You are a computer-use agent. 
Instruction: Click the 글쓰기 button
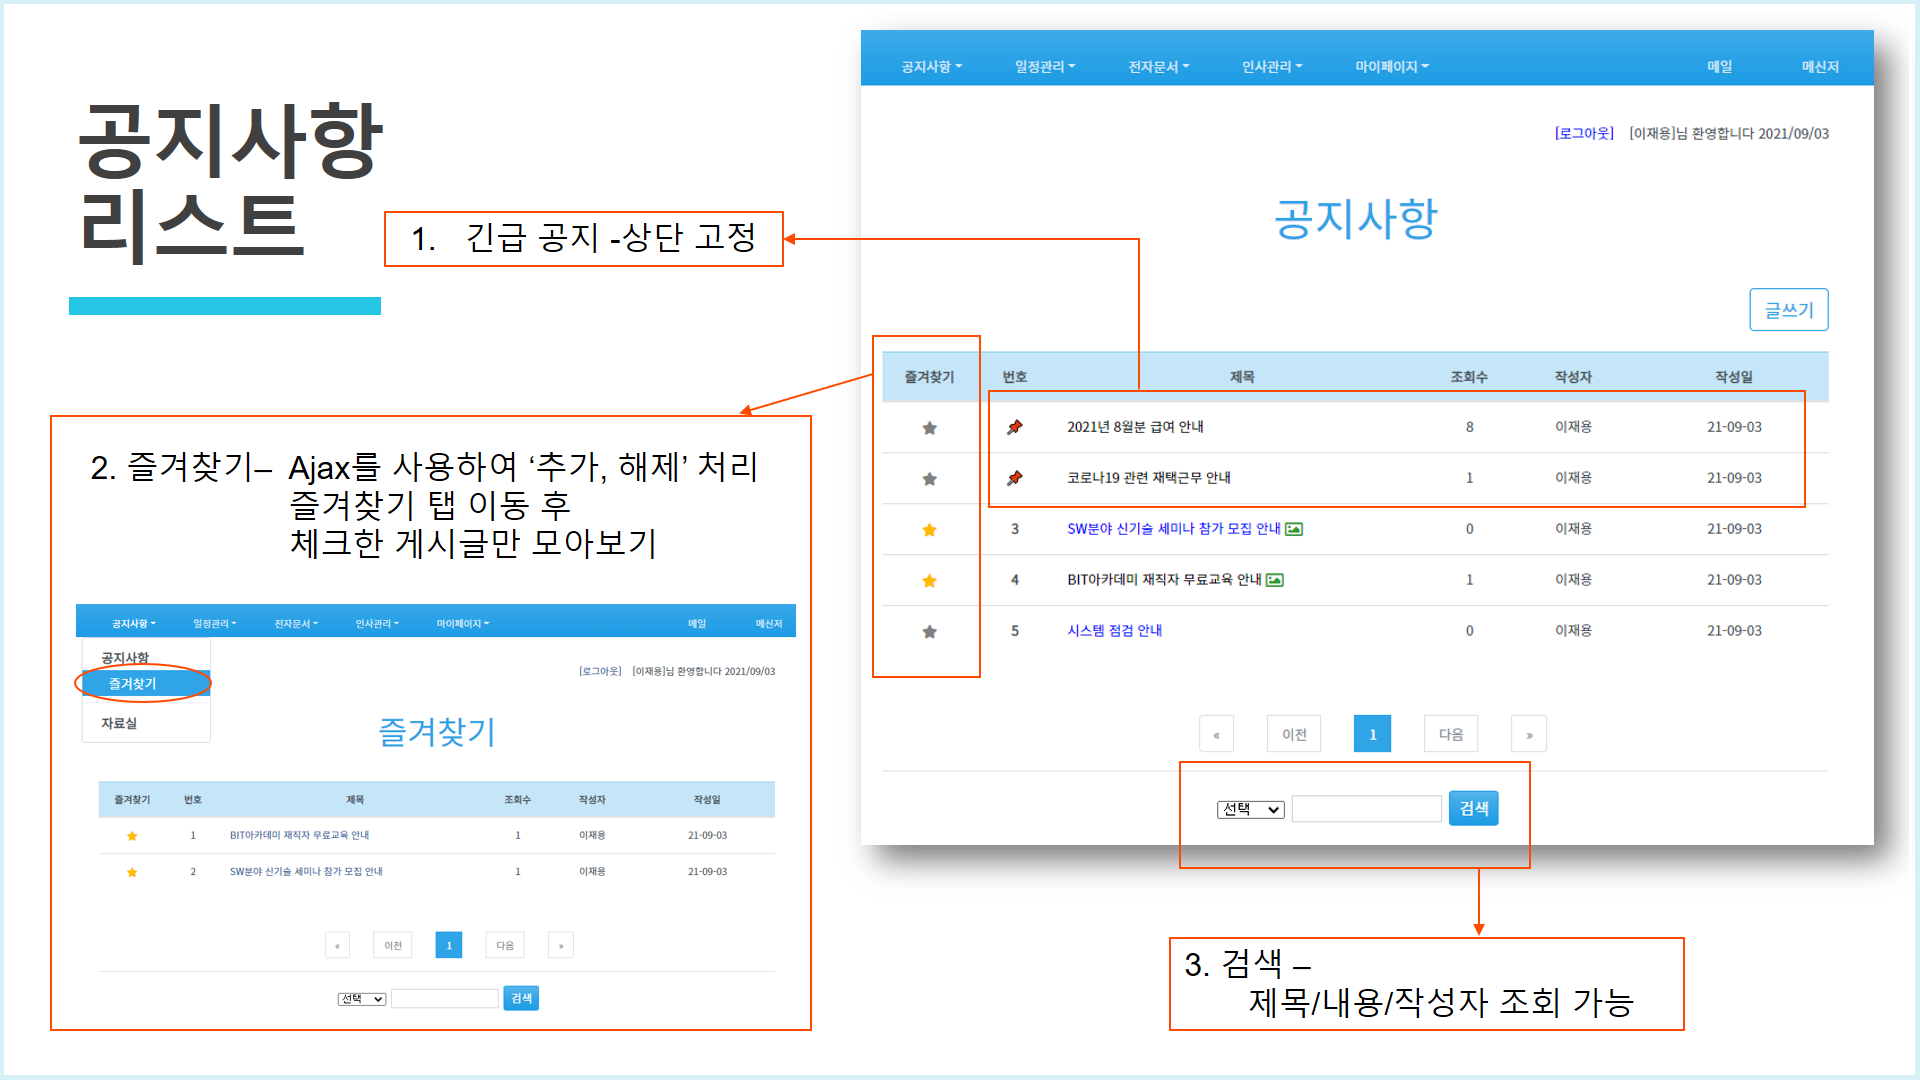[x=1789, y=310]
